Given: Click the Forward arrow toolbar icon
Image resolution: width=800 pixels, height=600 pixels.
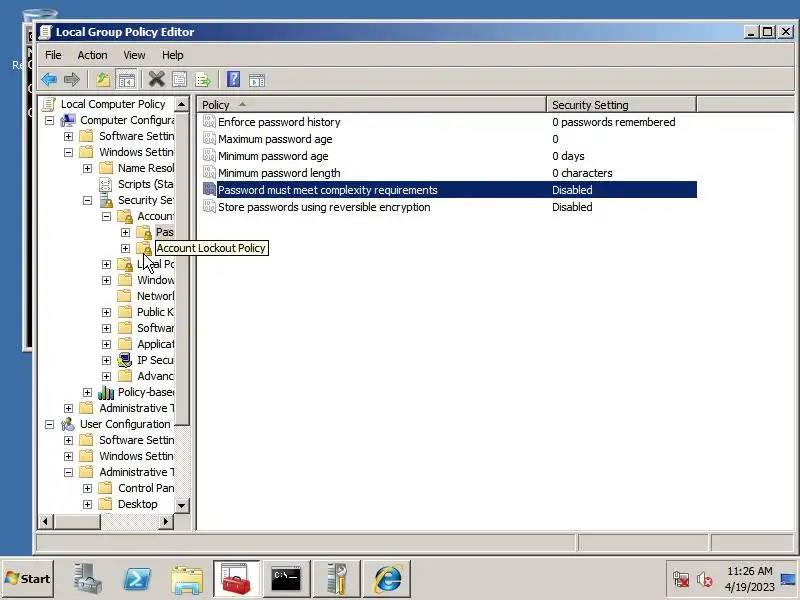Looking at the screenshot, I should [72, 80].
